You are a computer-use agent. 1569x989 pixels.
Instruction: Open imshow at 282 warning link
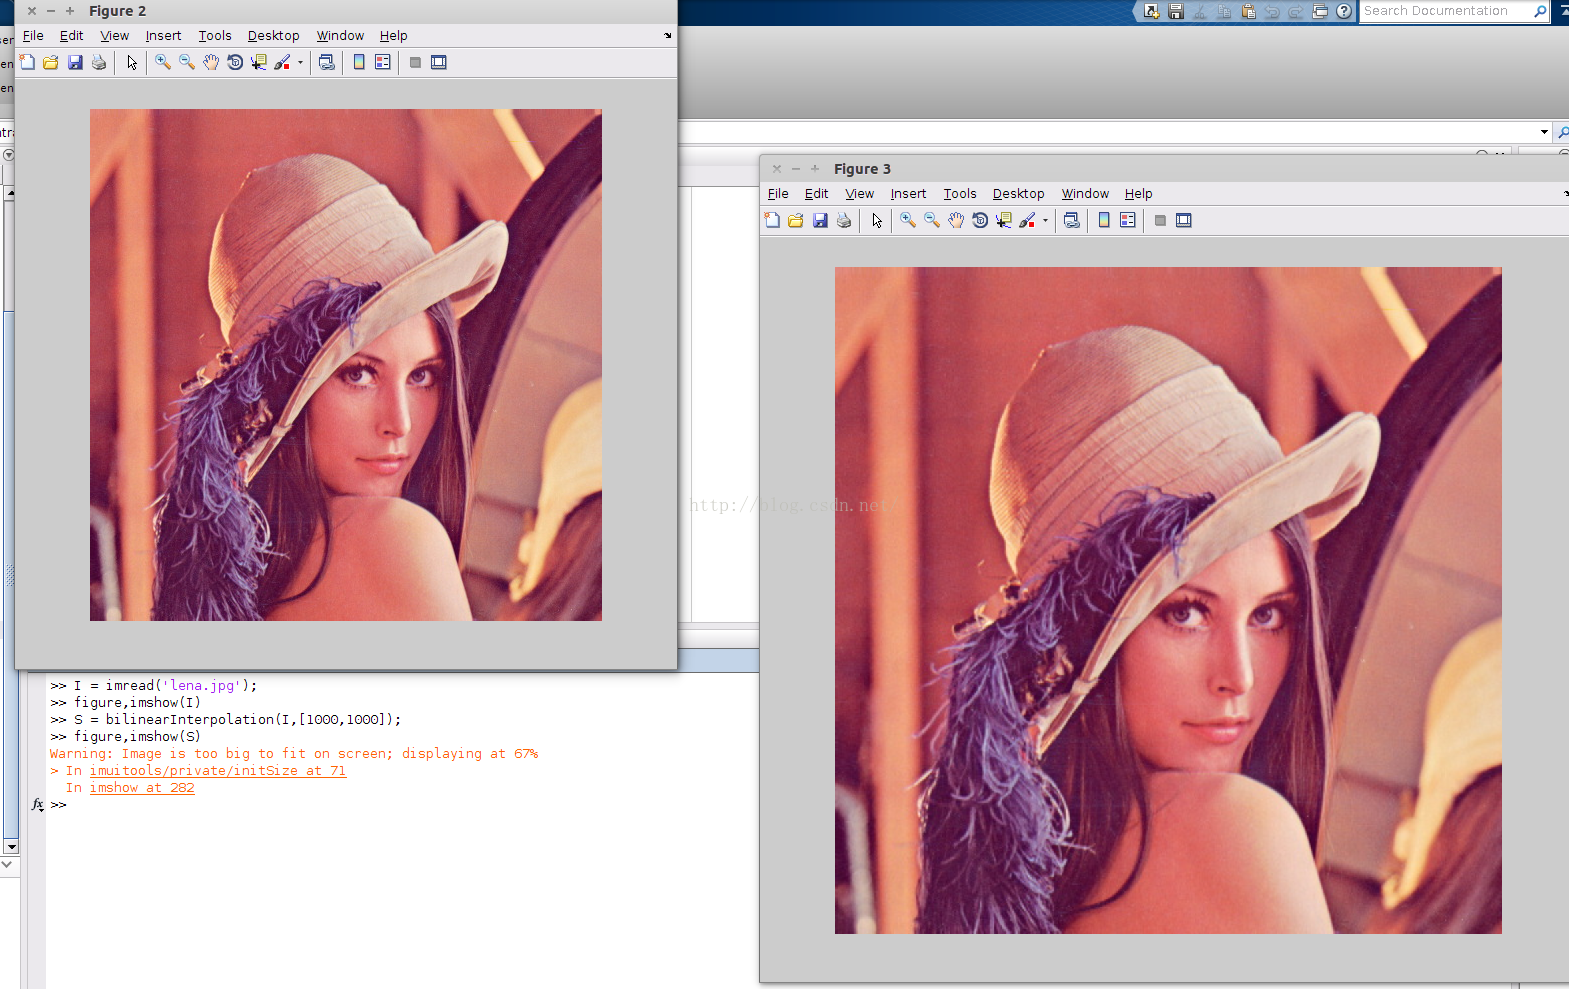[142, 788]
